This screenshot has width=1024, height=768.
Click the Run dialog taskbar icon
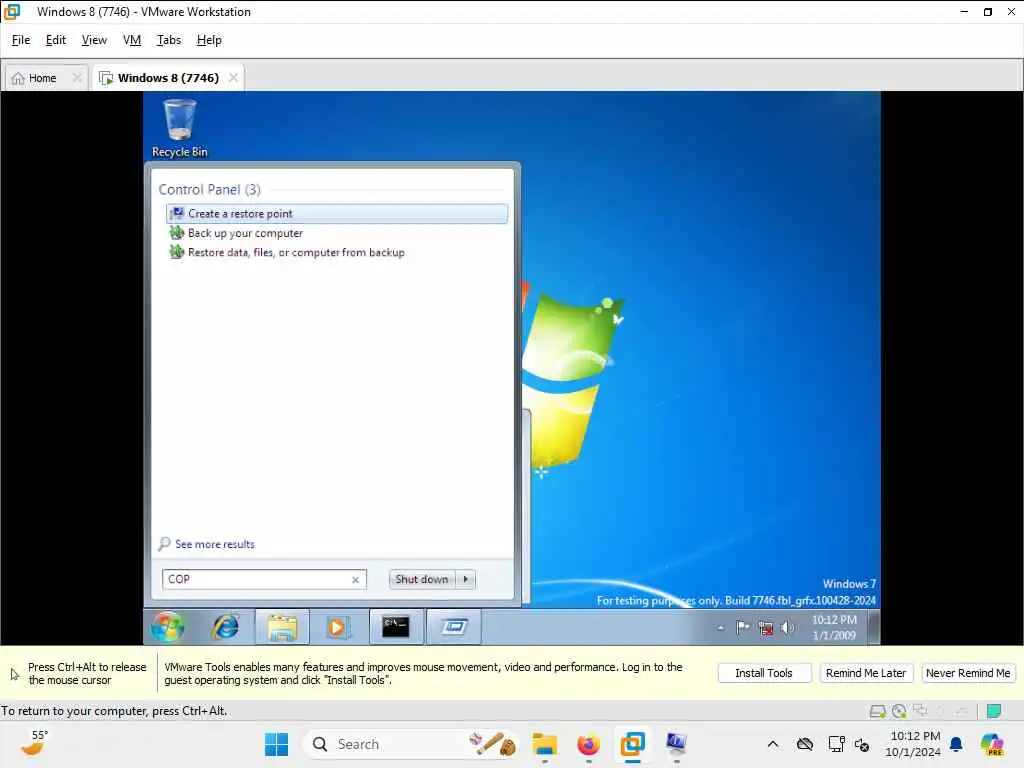pyautogui.click(x=454, y=627)
